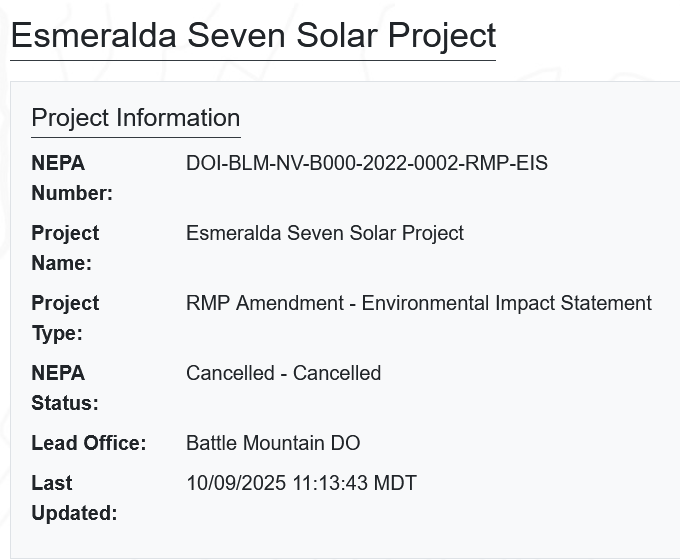Click the 11:13:43 time value
This screenshot has width=680, height=560.
[x=329, y=483]
